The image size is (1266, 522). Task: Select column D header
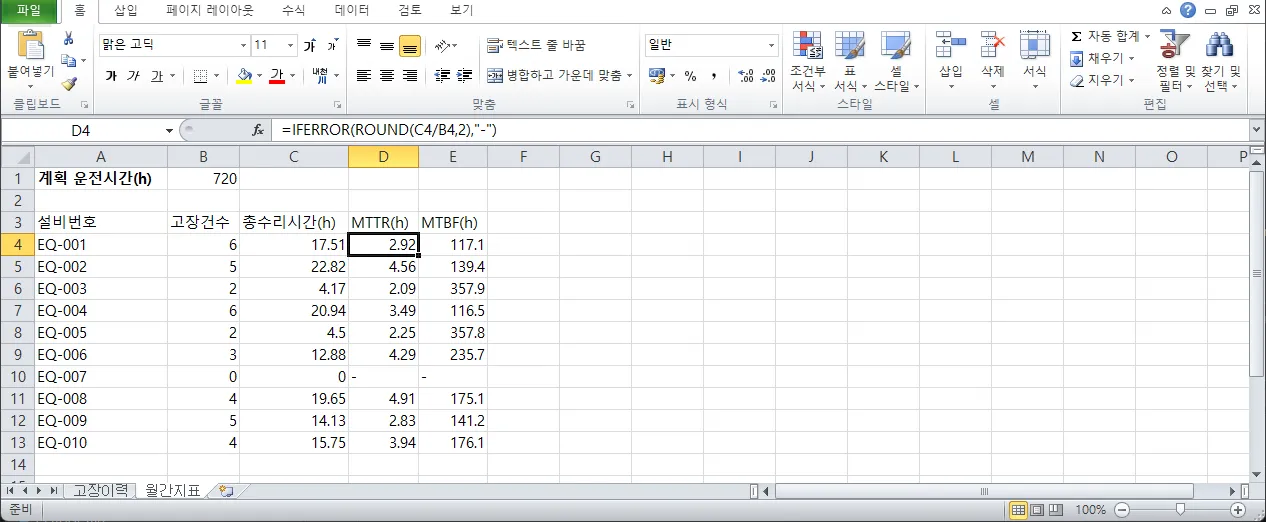(383, 156)
